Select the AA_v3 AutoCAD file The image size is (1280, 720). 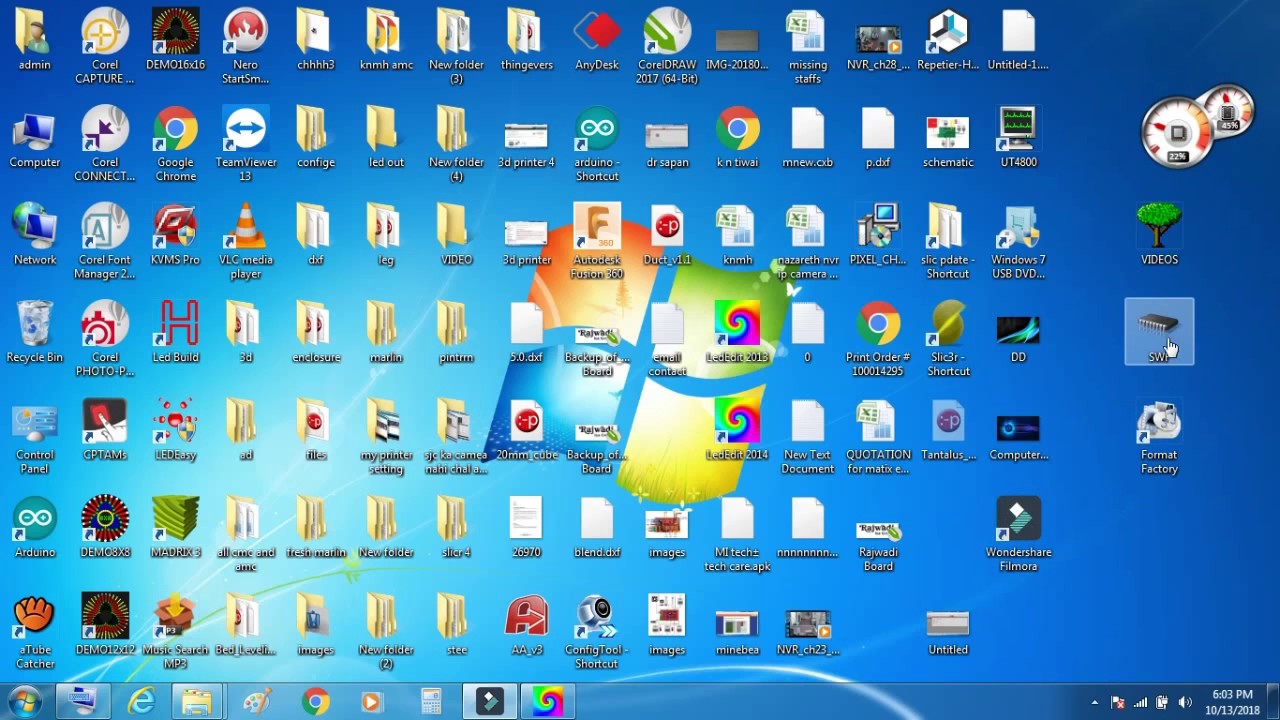tap(527, 627)
